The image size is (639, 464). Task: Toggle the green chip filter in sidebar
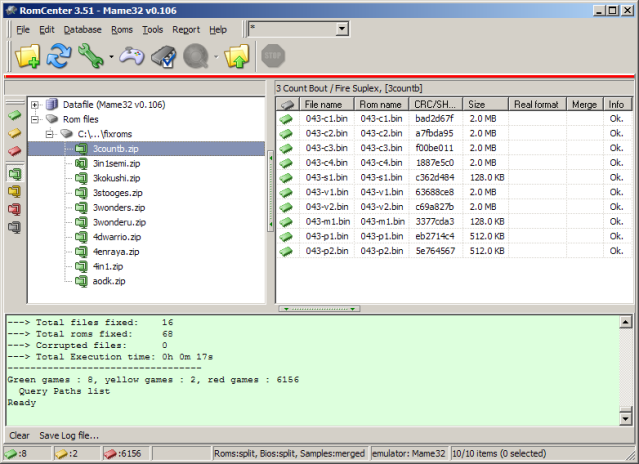pyautogui.click(x=14, y=115)
